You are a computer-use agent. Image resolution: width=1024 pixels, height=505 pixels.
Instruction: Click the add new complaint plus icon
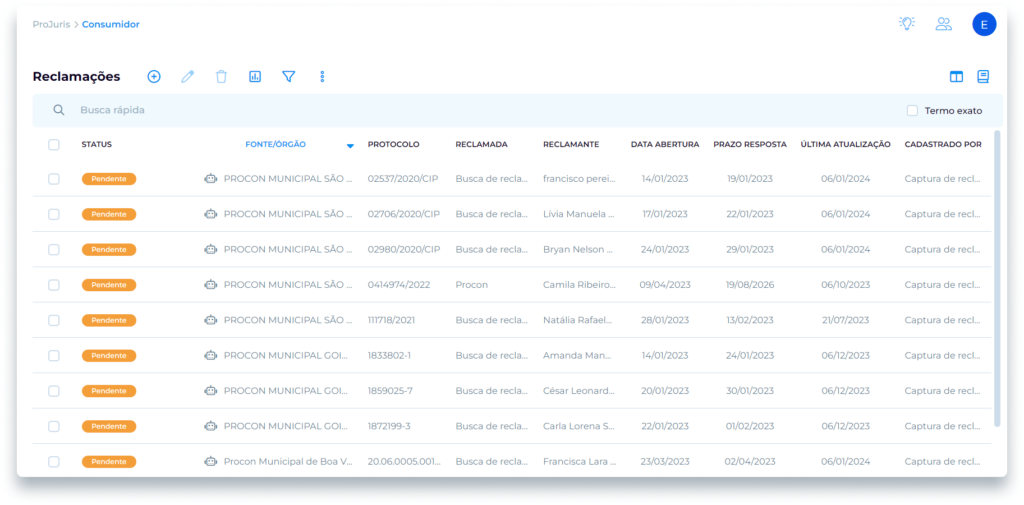(x=154, y=76)
